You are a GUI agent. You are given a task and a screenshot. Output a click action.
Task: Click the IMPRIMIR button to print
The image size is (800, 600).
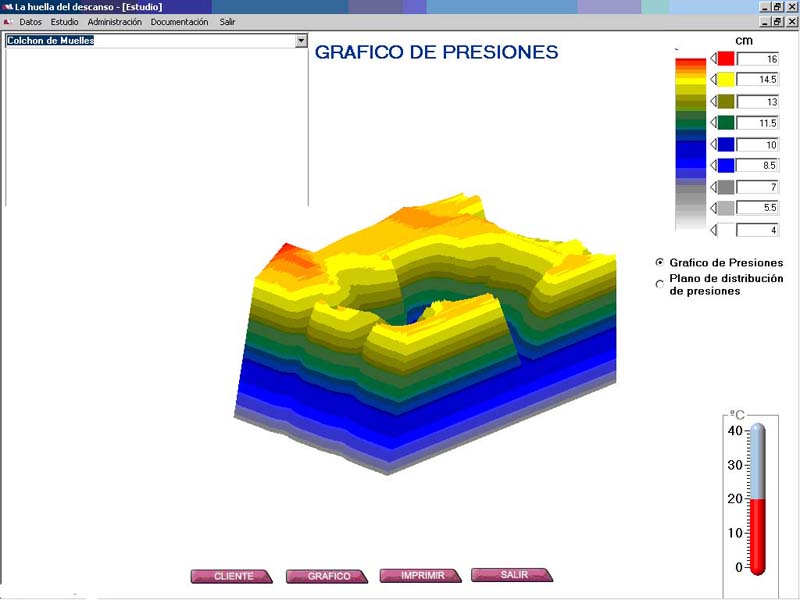tap(421, 575)
